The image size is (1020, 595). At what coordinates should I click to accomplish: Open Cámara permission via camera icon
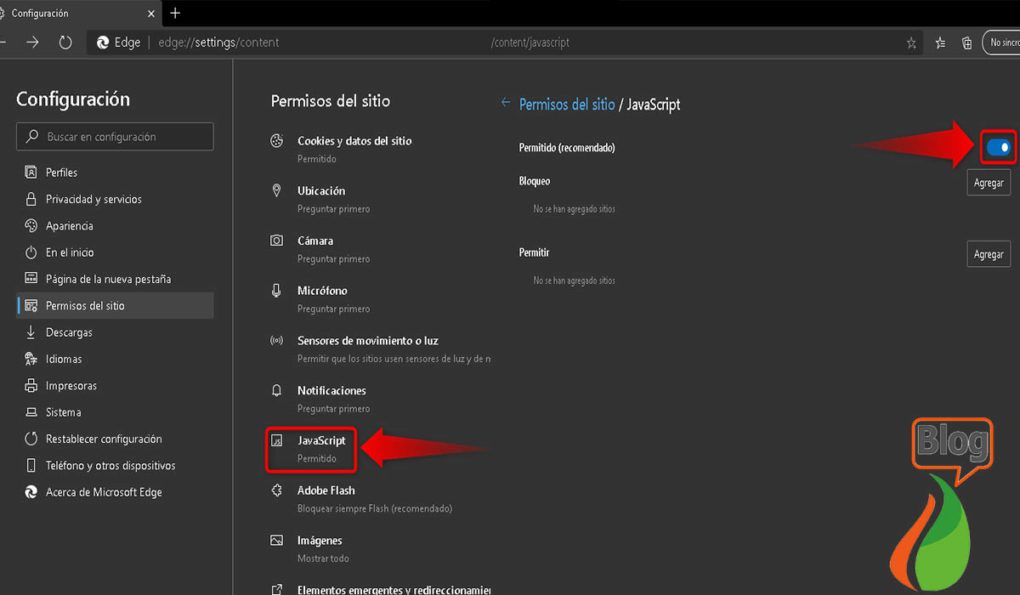(277, 240)
